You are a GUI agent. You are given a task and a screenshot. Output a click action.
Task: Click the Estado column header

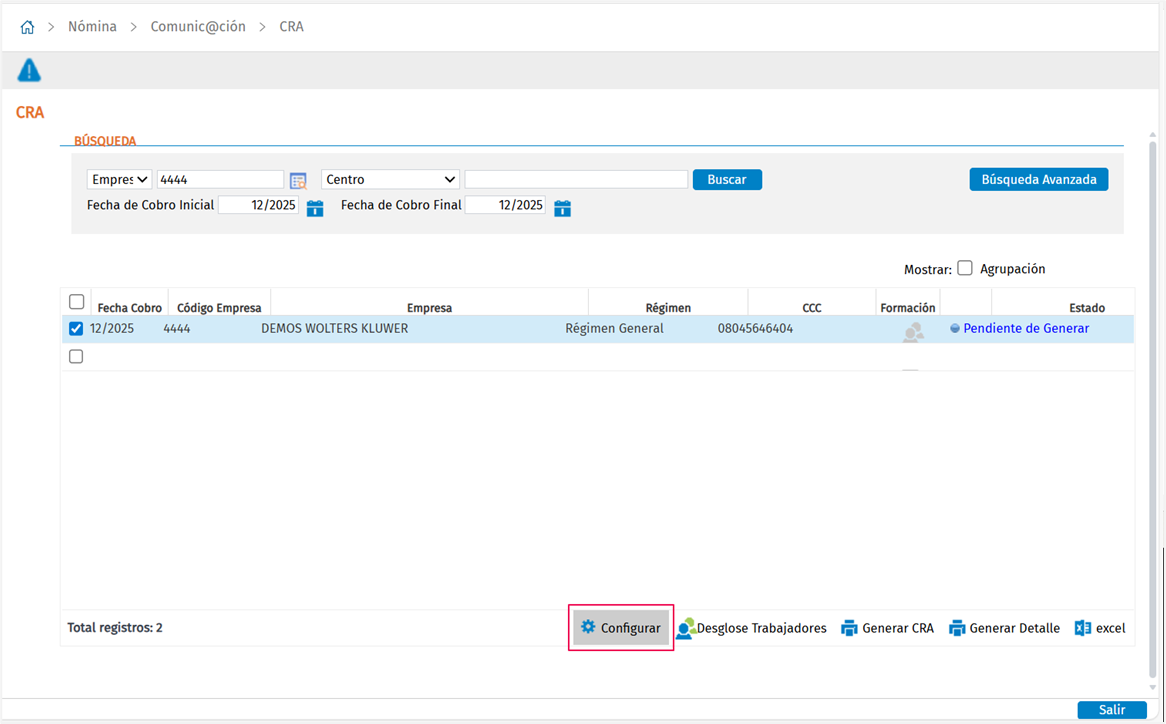pyautogui.click(x=1087, y=308)
